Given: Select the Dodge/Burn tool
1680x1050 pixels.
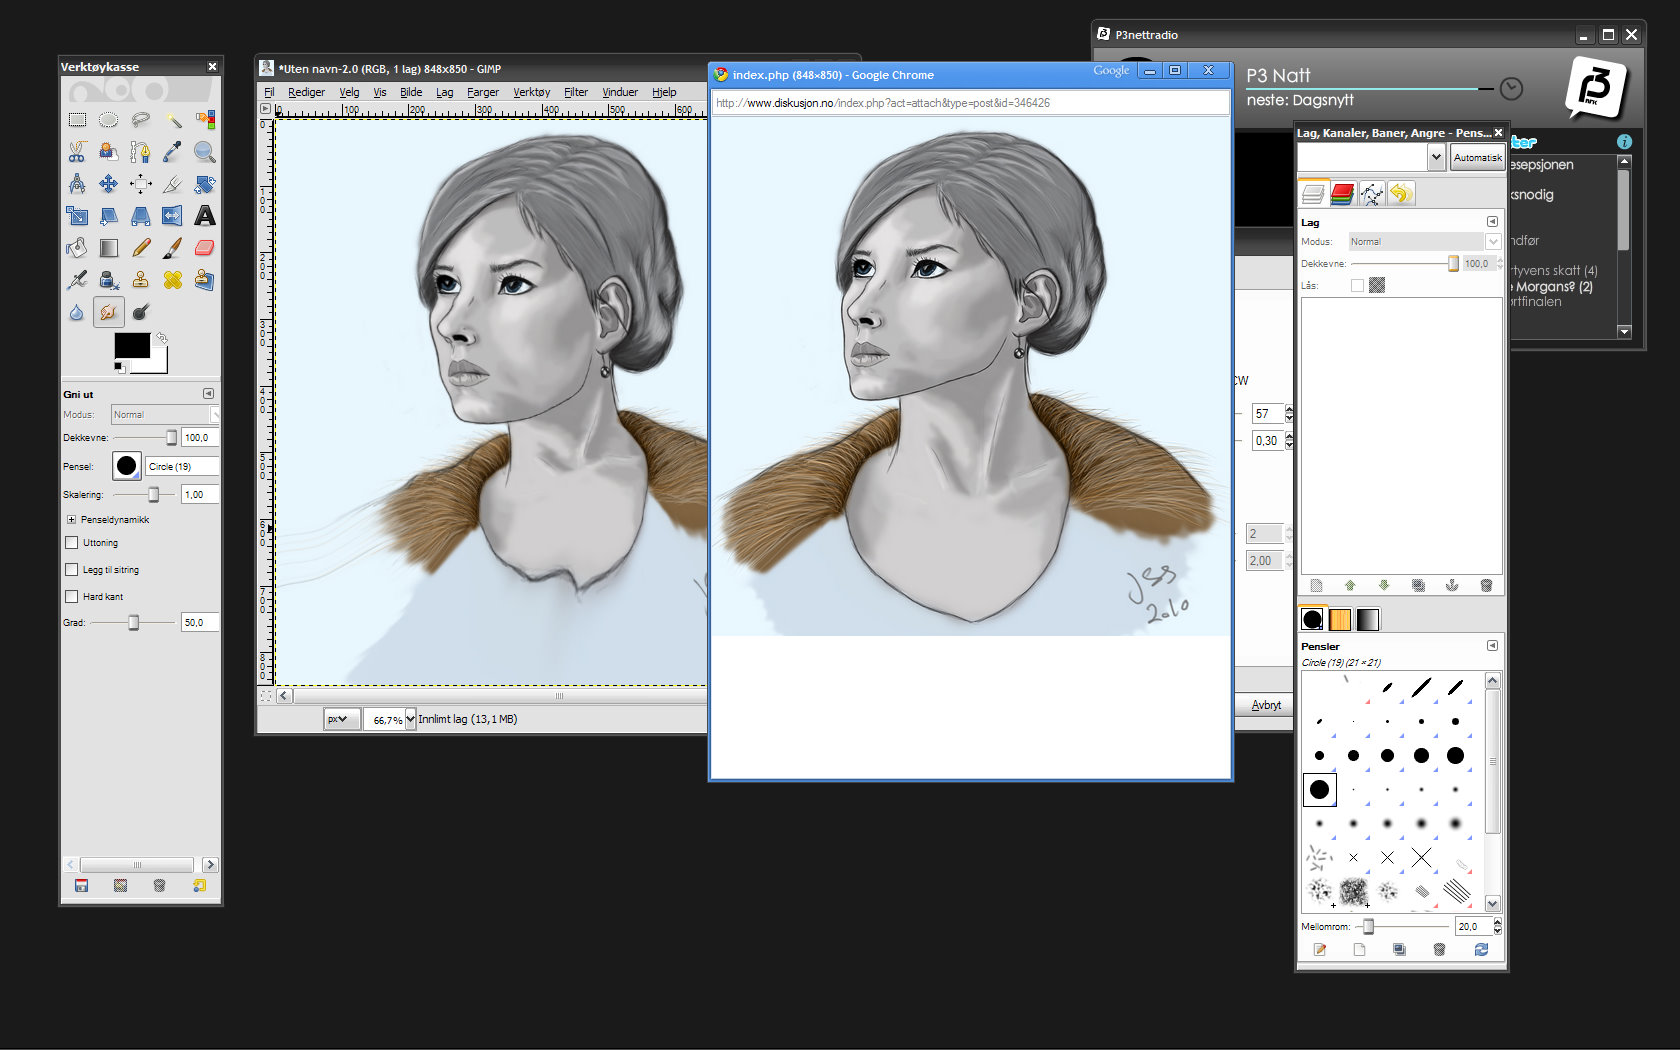Looking at the screenshot, I should [140, 312].
